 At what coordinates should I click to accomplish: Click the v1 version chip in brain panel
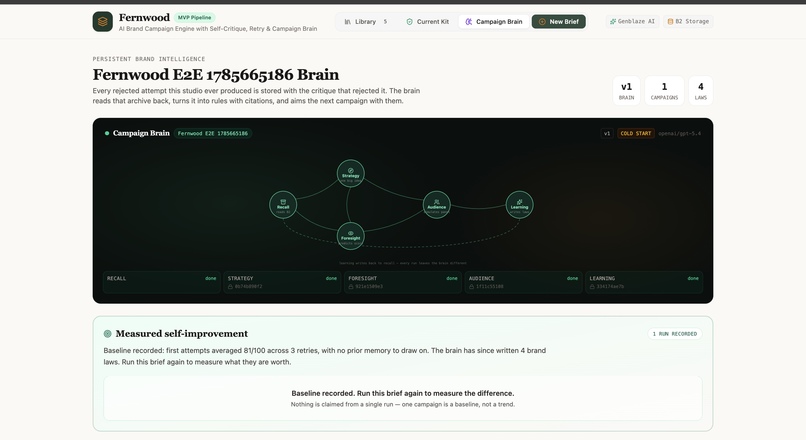(607, 133)
